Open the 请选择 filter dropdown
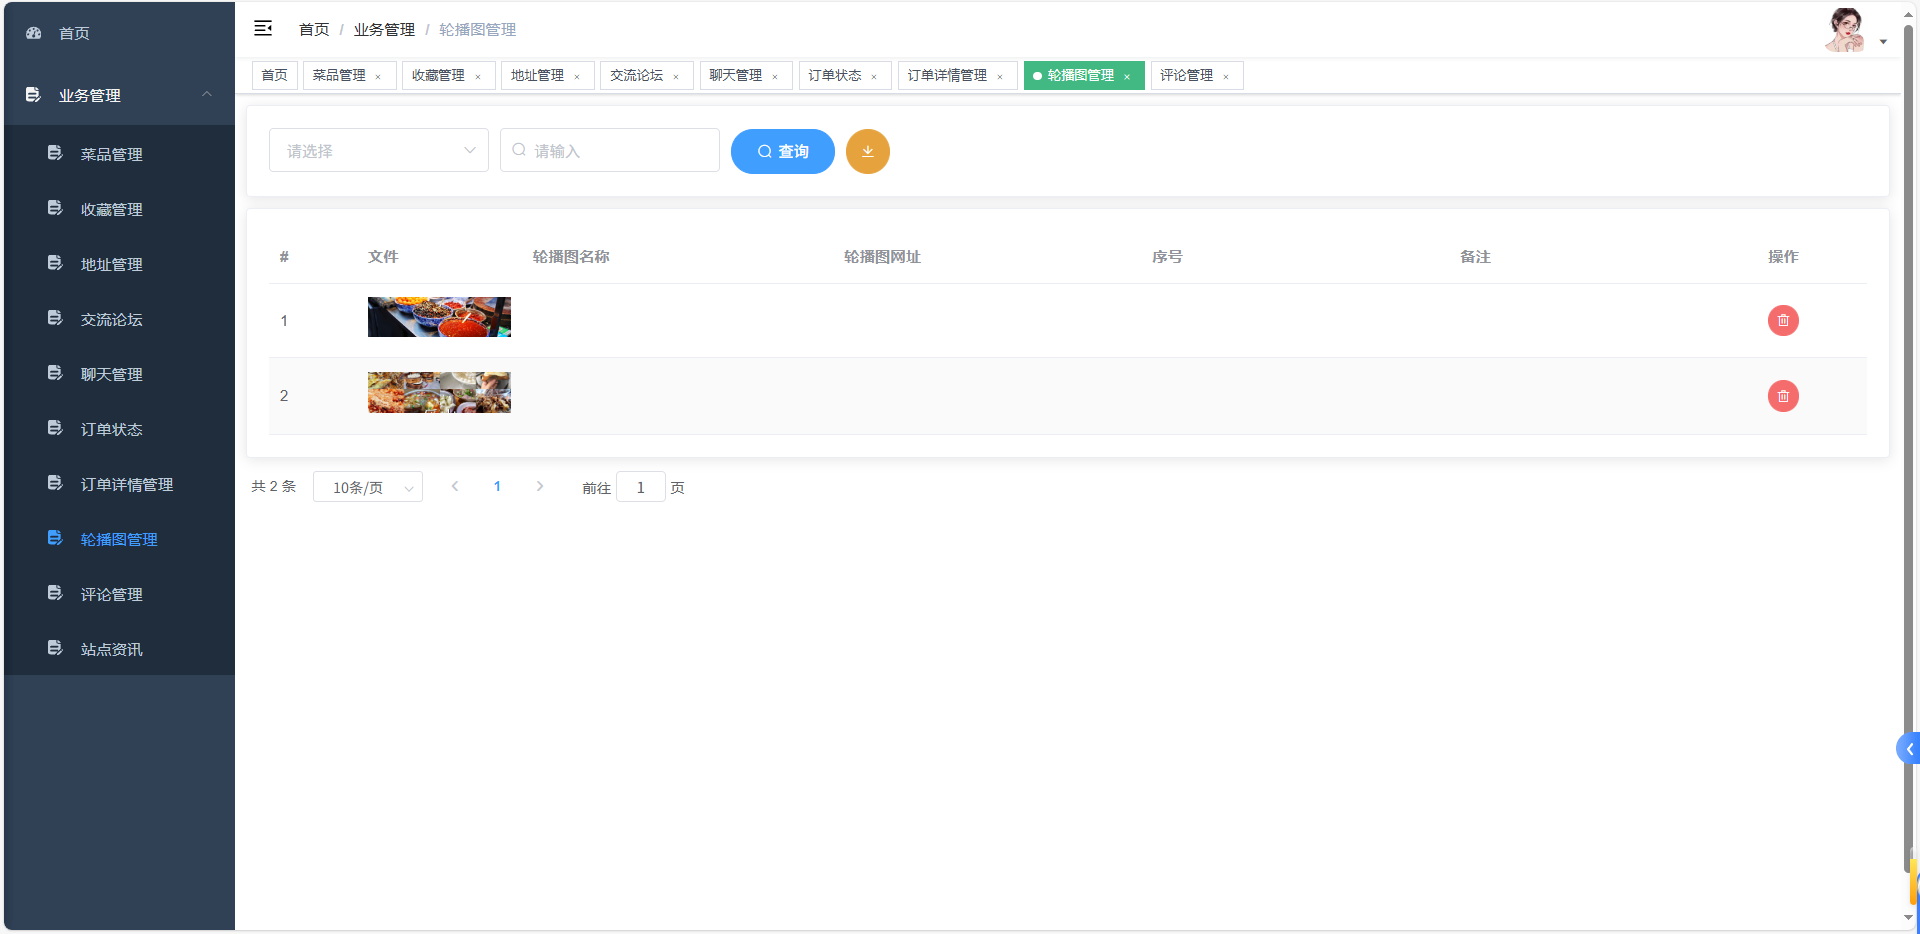 (x=378, y=150)
